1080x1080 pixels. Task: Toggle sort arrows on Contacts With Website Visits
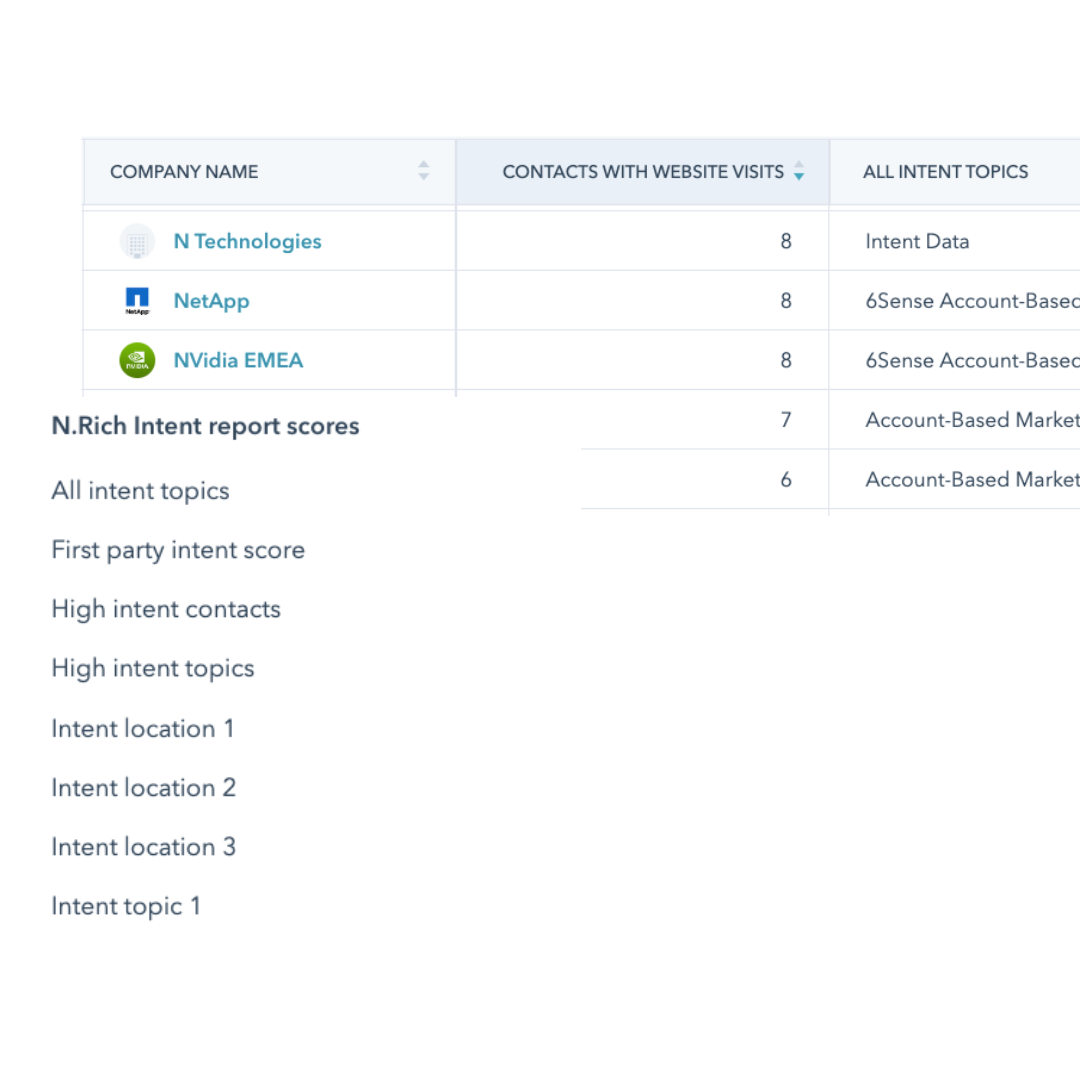click(799, 171)
